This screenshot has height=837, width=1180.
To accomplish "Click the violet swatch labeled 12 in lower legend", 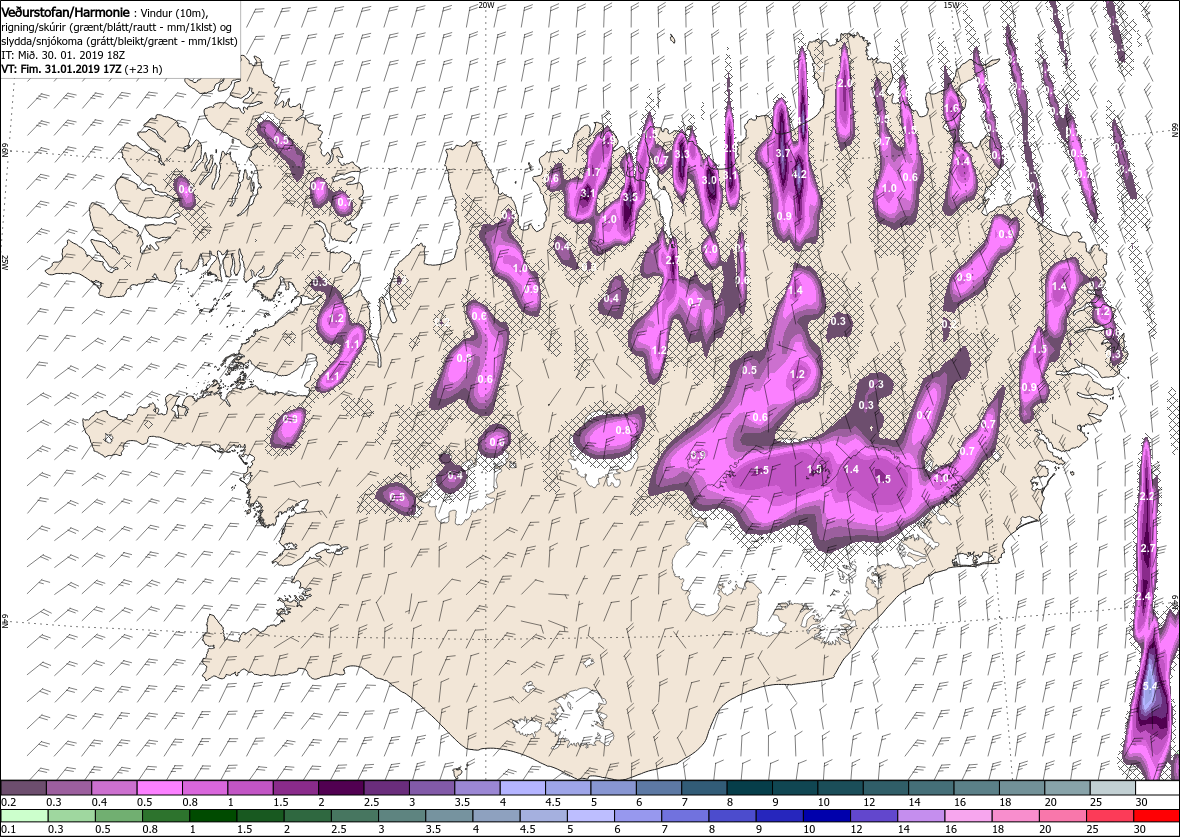I will (x=873, y=816).
